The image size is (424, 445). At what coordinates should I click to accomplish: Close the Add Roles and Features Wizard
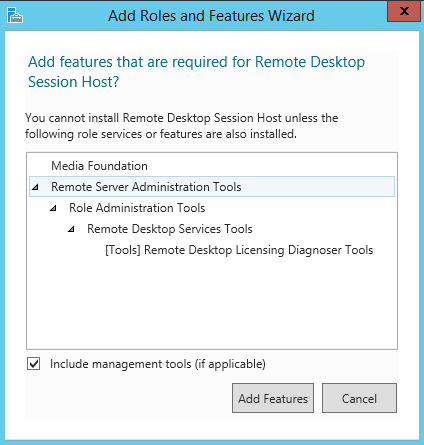click(404, 11)
